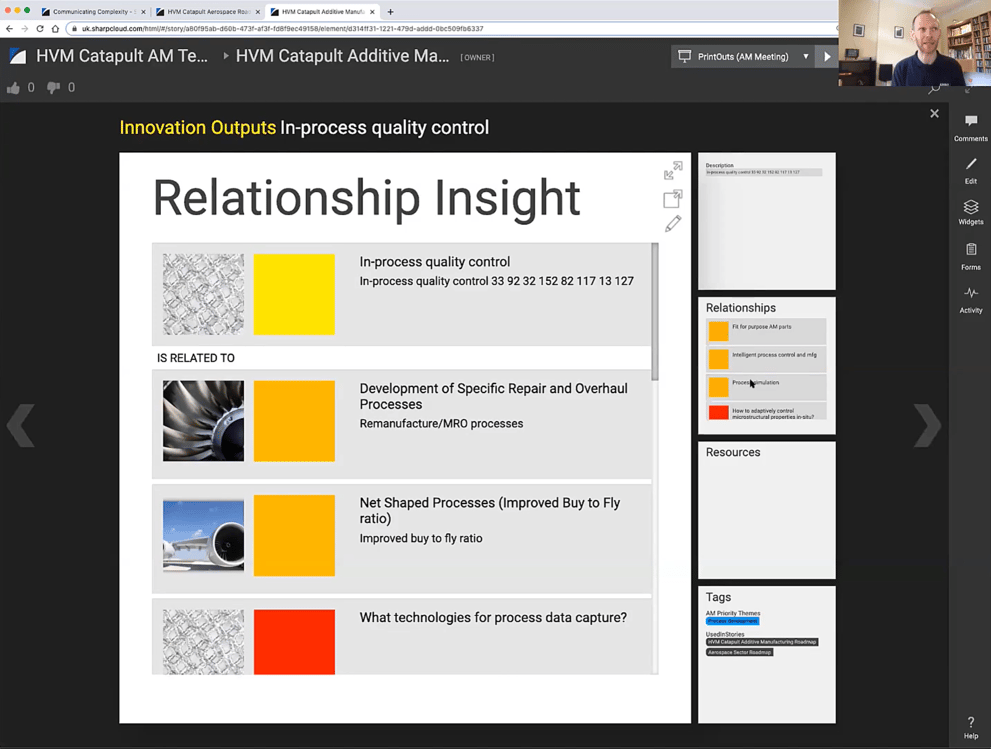Go to the previous item with left chevron
This screenshot has height=749, width=991.
pyautogui.click(x=21, y=426)
